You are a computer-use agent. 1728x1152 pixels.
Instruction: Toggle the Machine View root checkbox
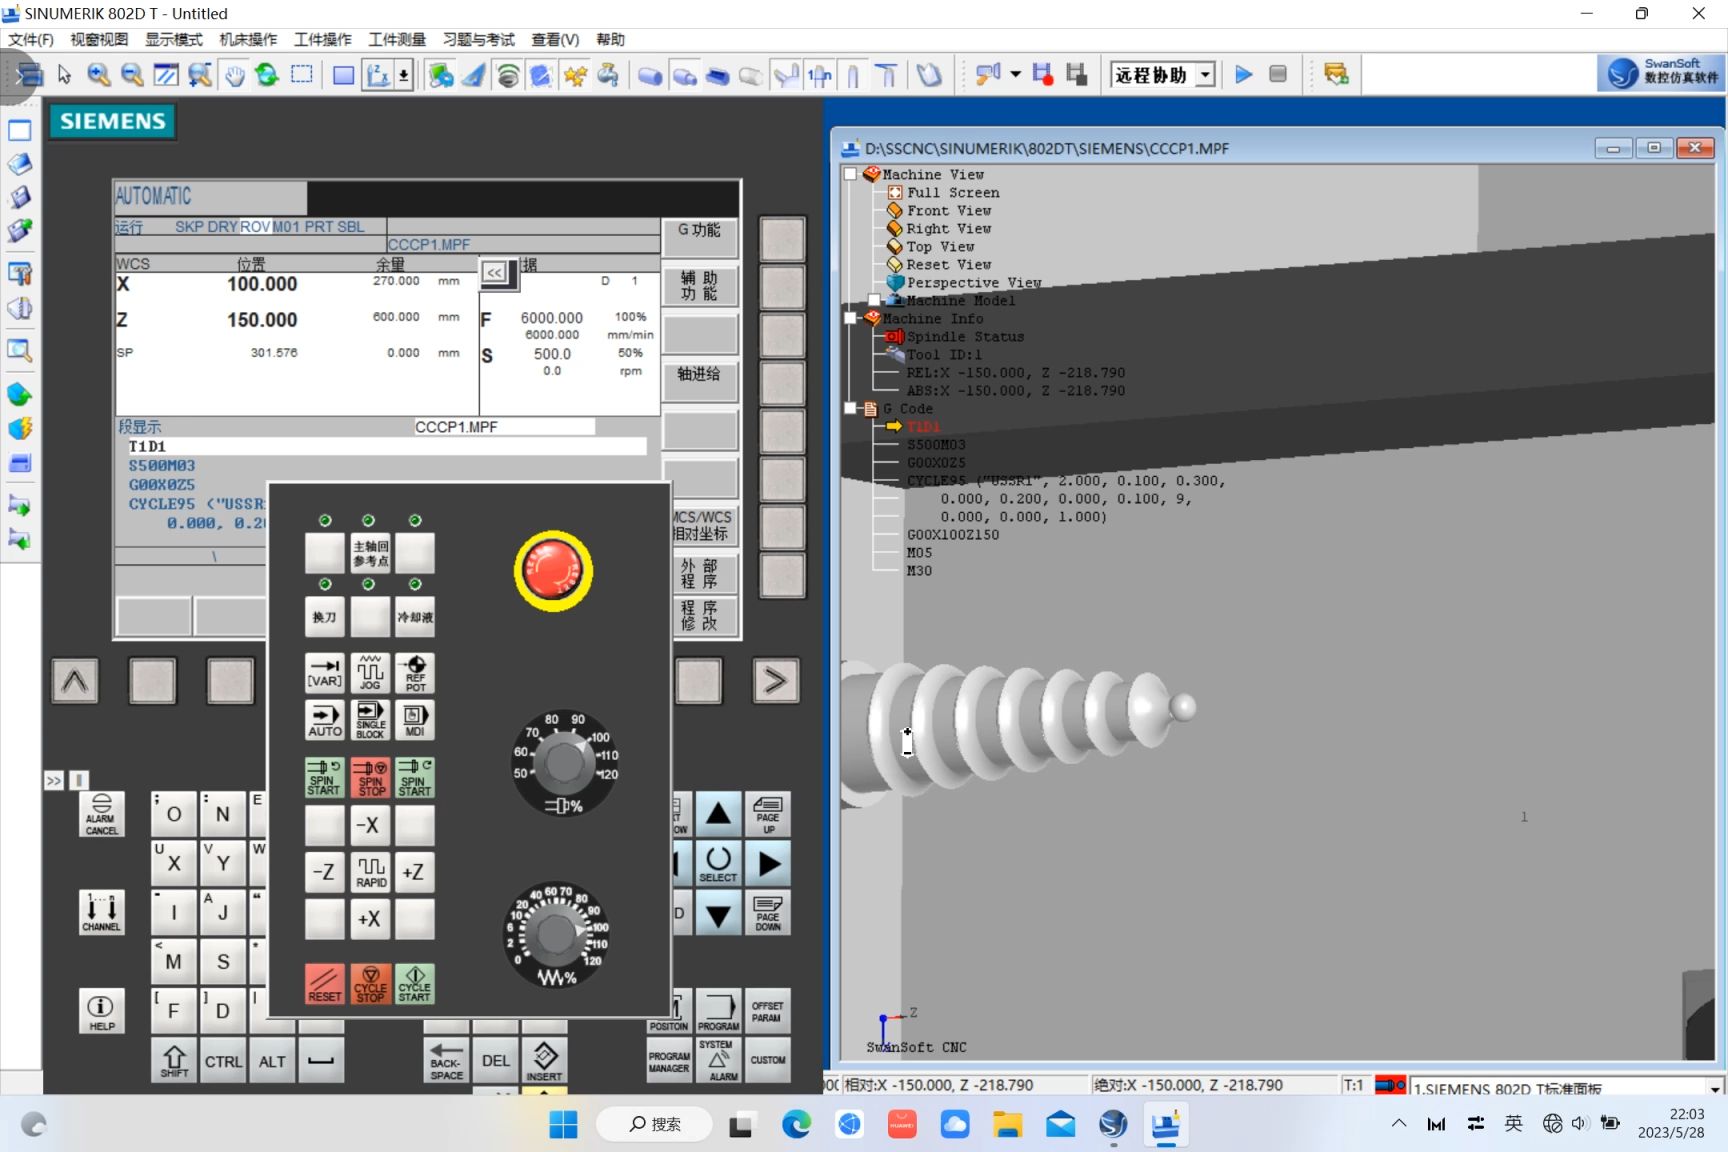pyautogui.click(x=851, y=174)
